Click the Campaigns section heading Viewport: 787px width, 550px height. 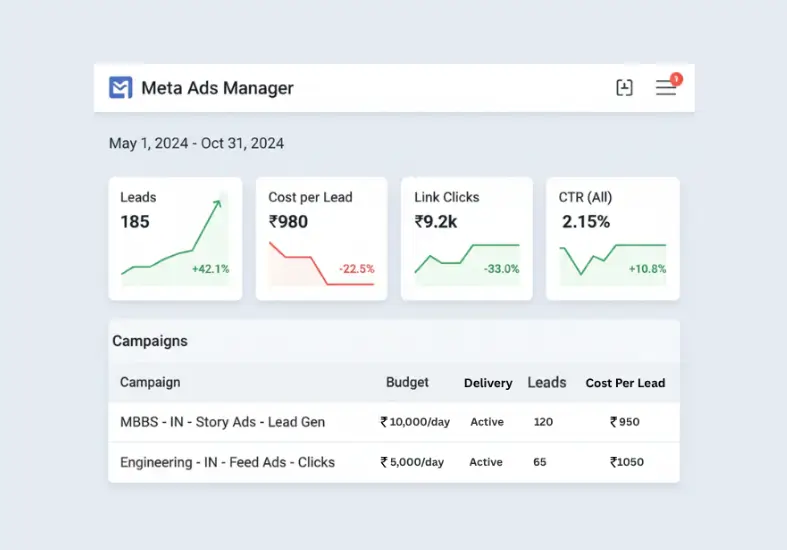tap(150, 341)
